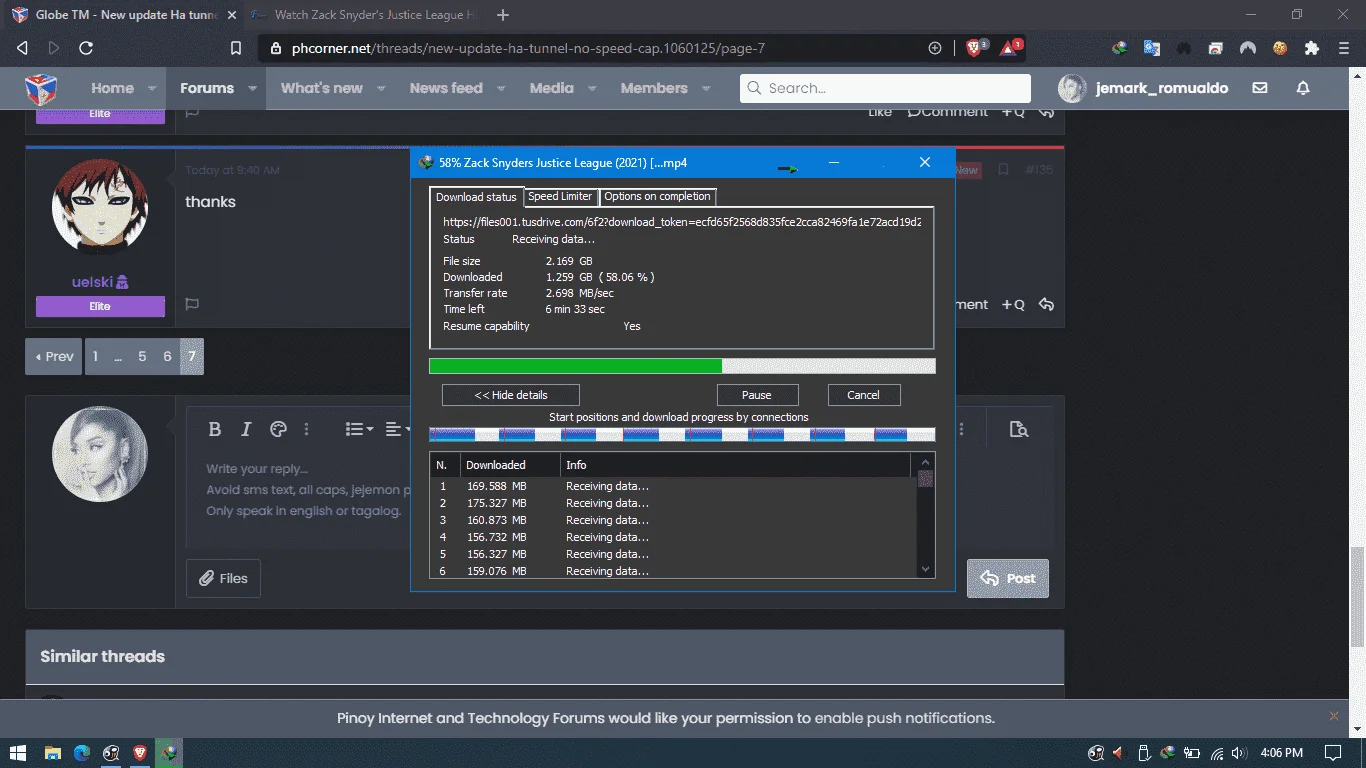
Task: Click the Italic formatting icon in reply editor
Action: coord(246,429)
